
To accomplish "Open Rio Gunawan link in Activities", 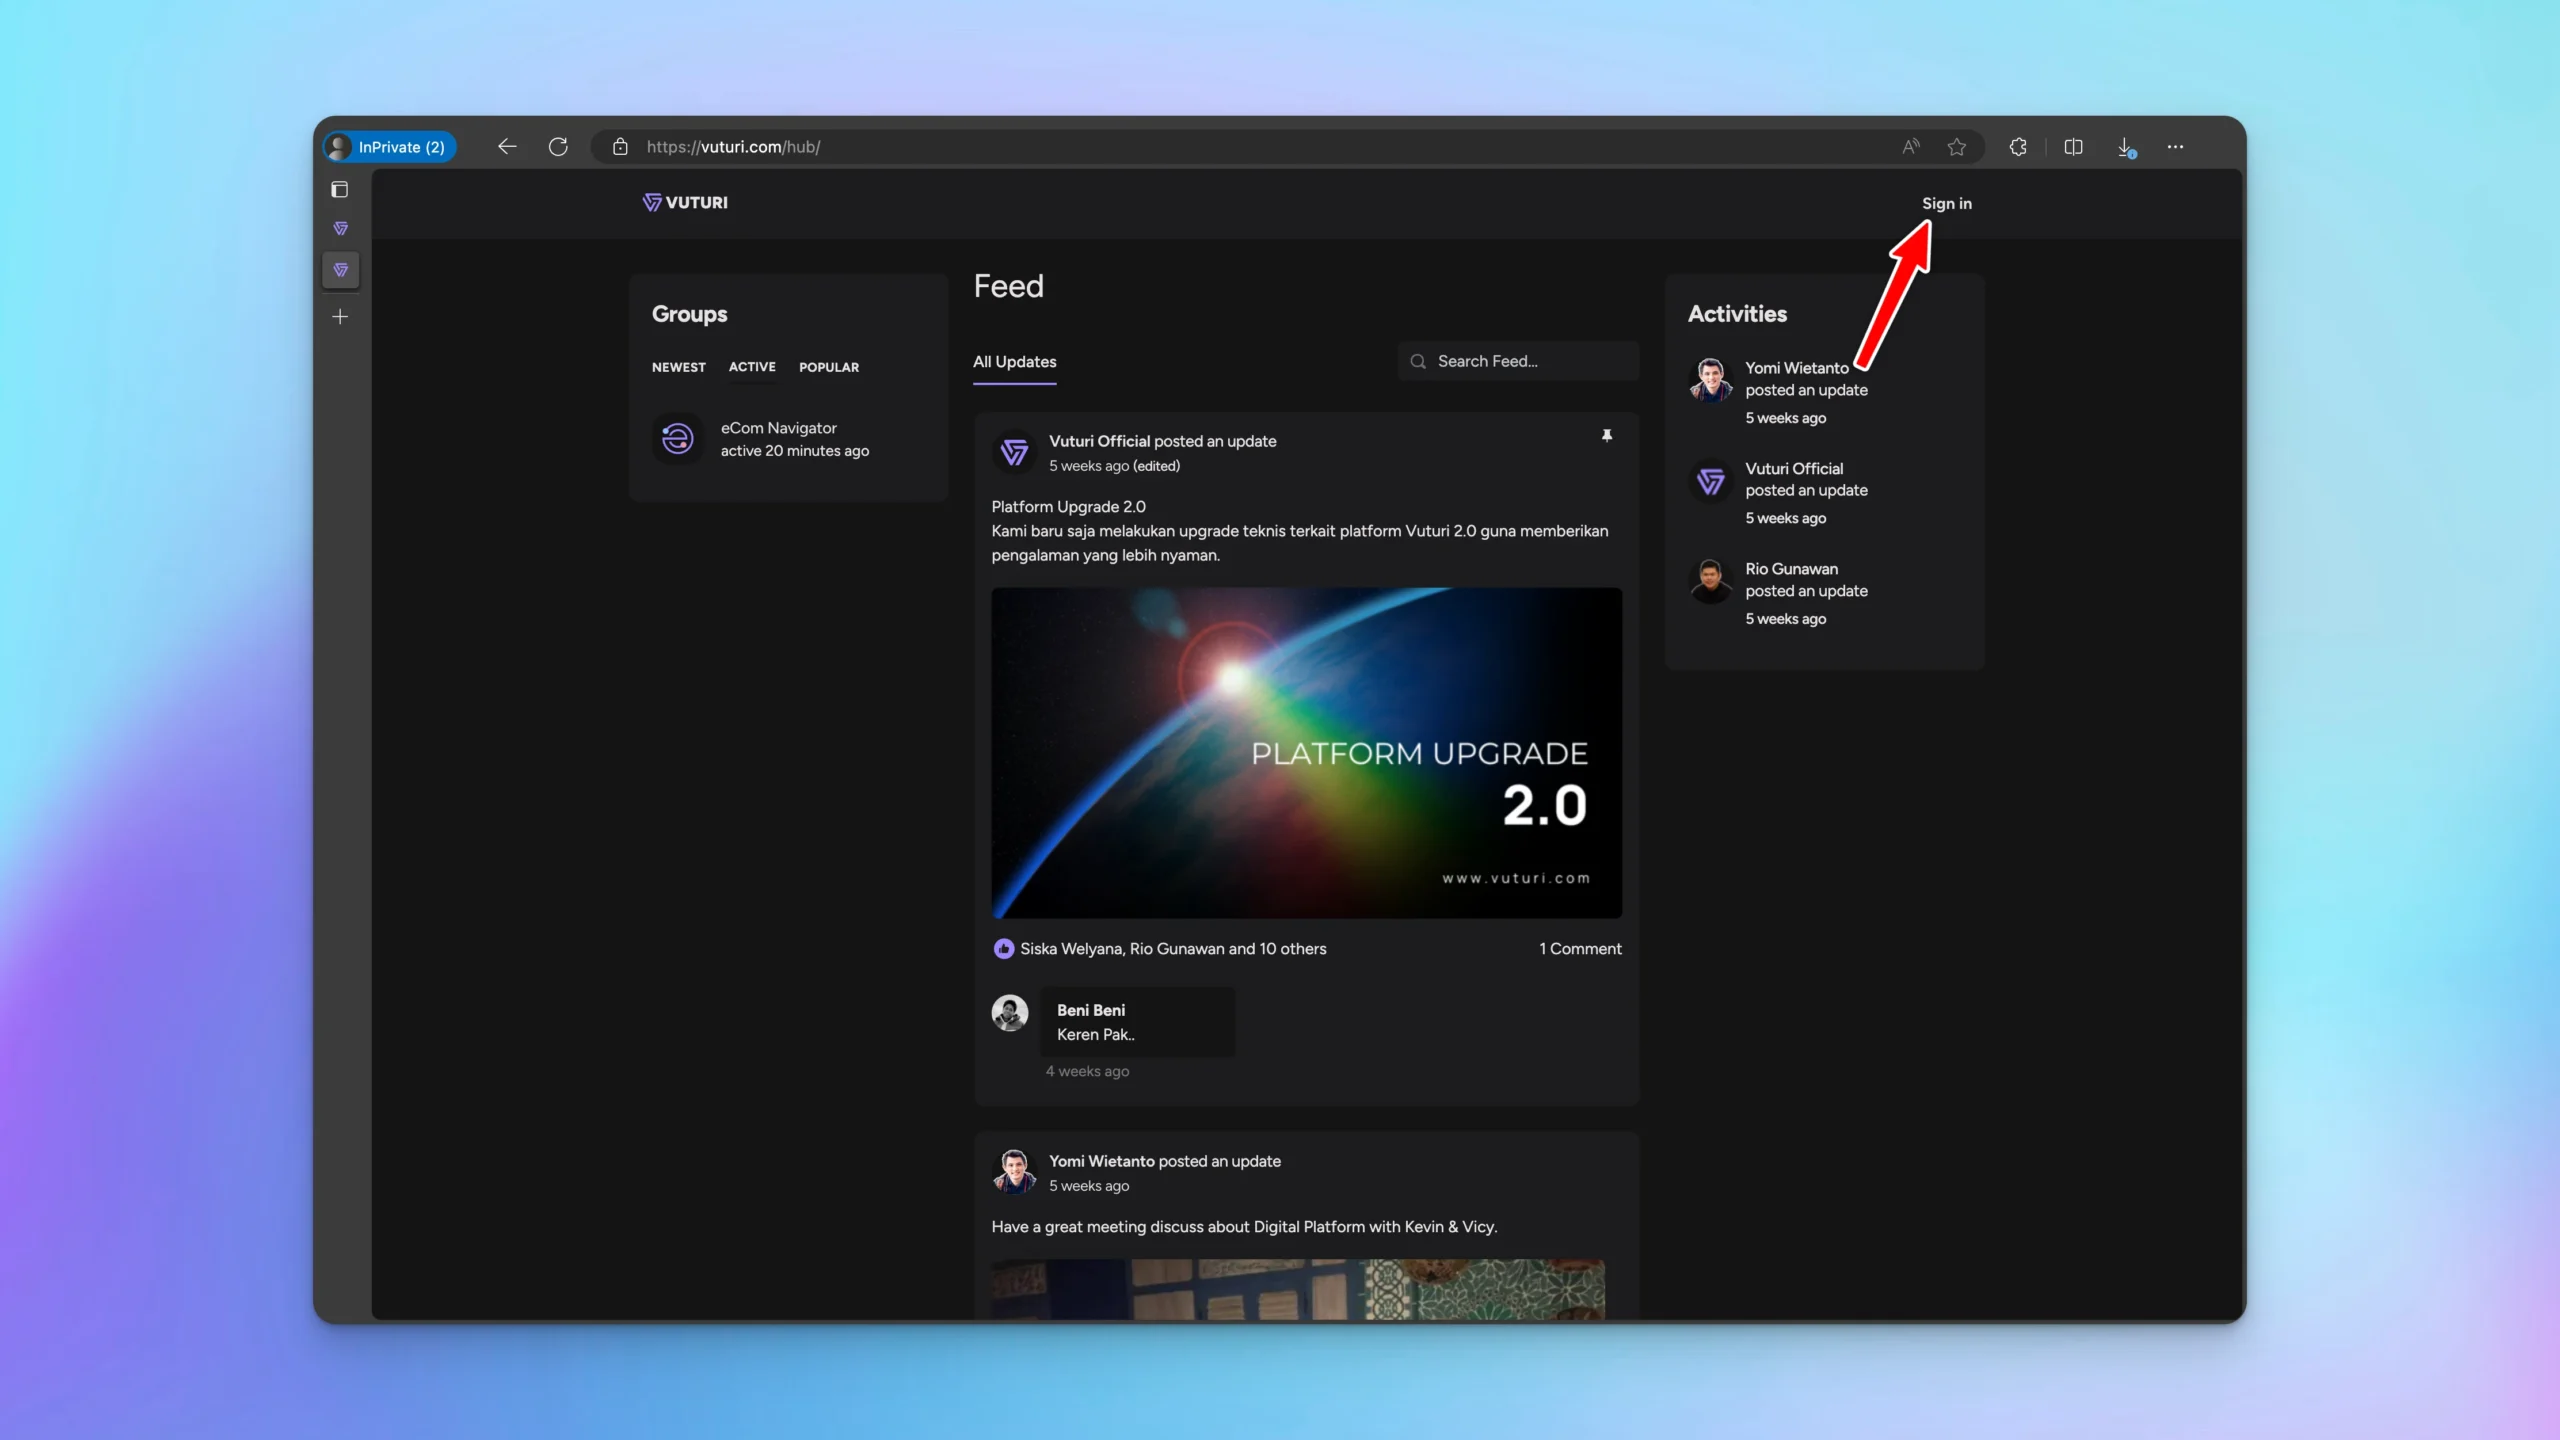I will pos(1791,569).
